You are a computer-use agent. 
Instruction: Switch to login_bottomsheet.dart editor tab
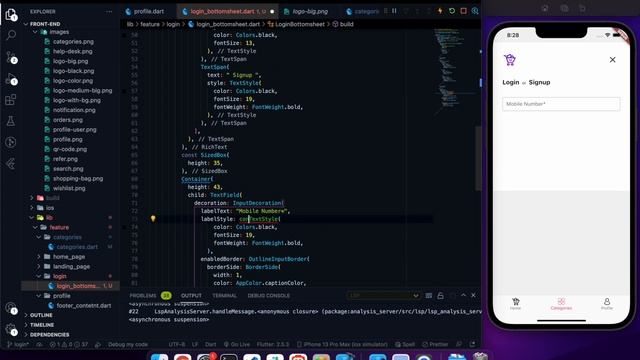coord(228,11)
